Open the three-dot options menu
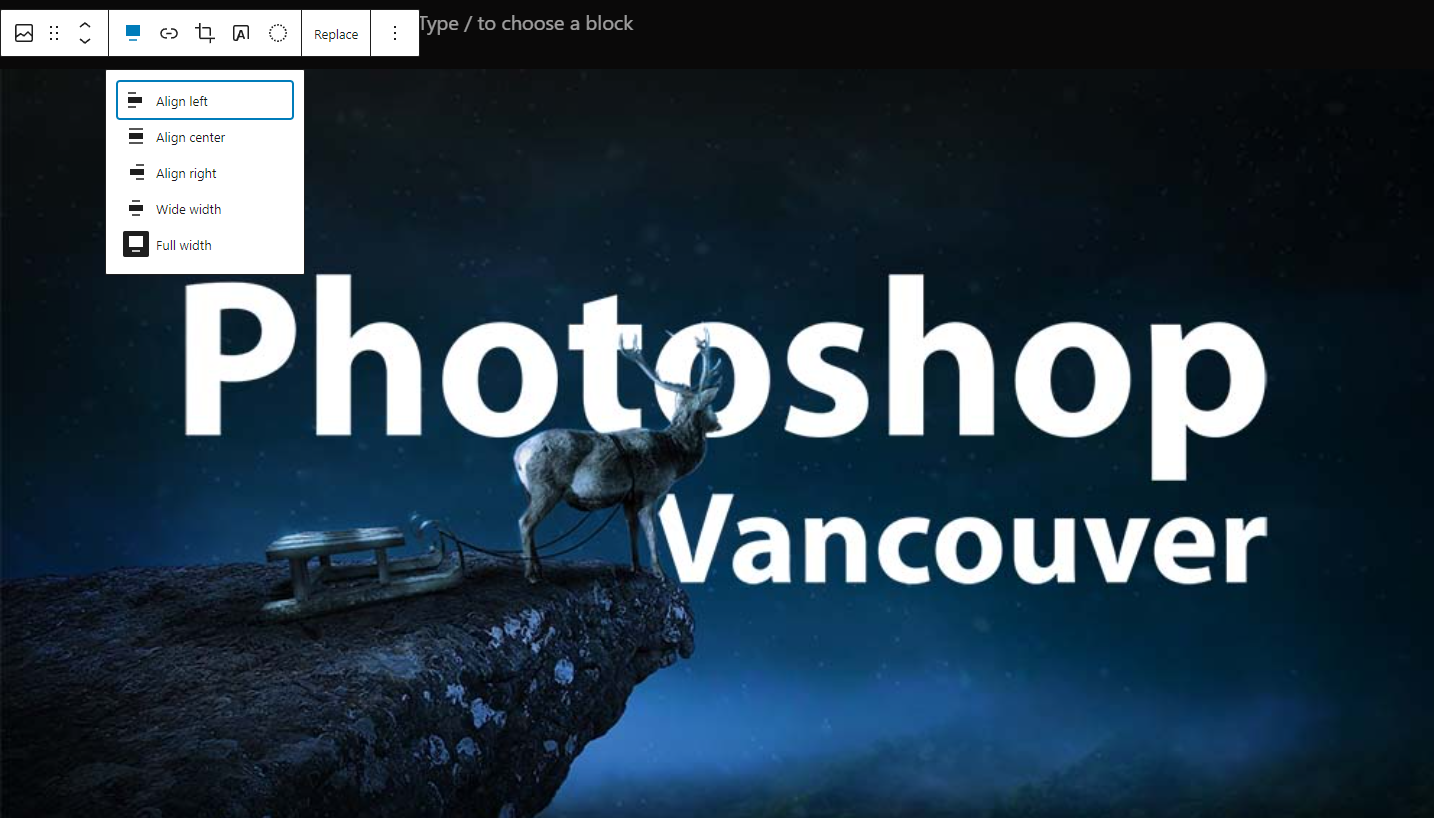The height and width of the screenshot is (818, 1434). pos(395,34)
